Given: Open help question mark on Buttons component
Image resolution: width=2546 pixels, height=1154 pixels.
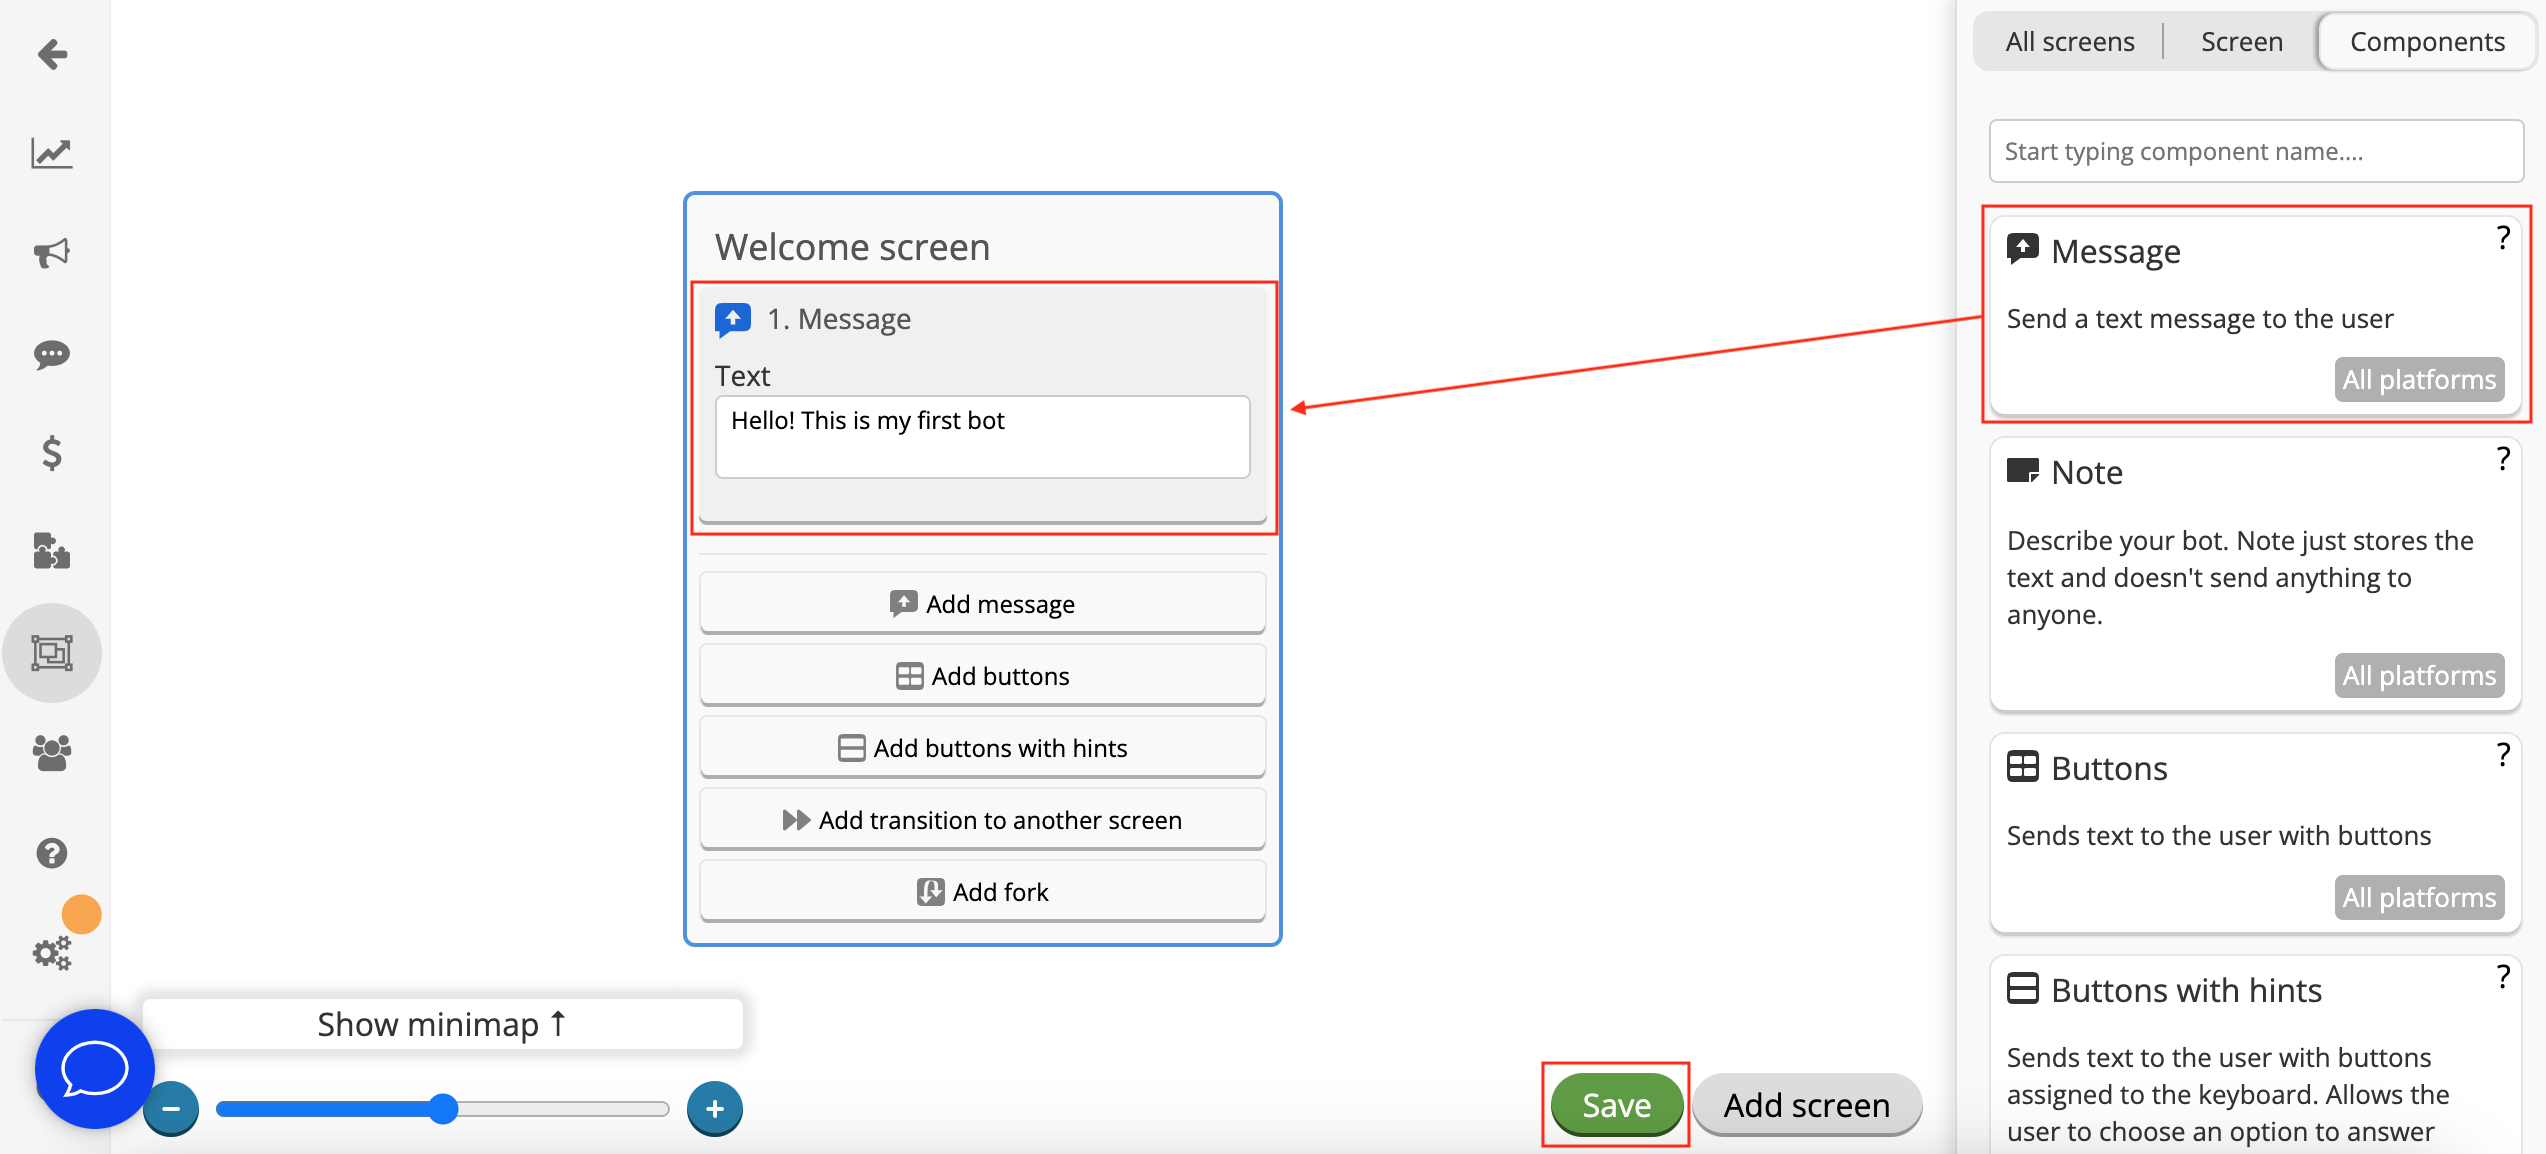Looking at the screenshot, I should tap(2503, 755).
